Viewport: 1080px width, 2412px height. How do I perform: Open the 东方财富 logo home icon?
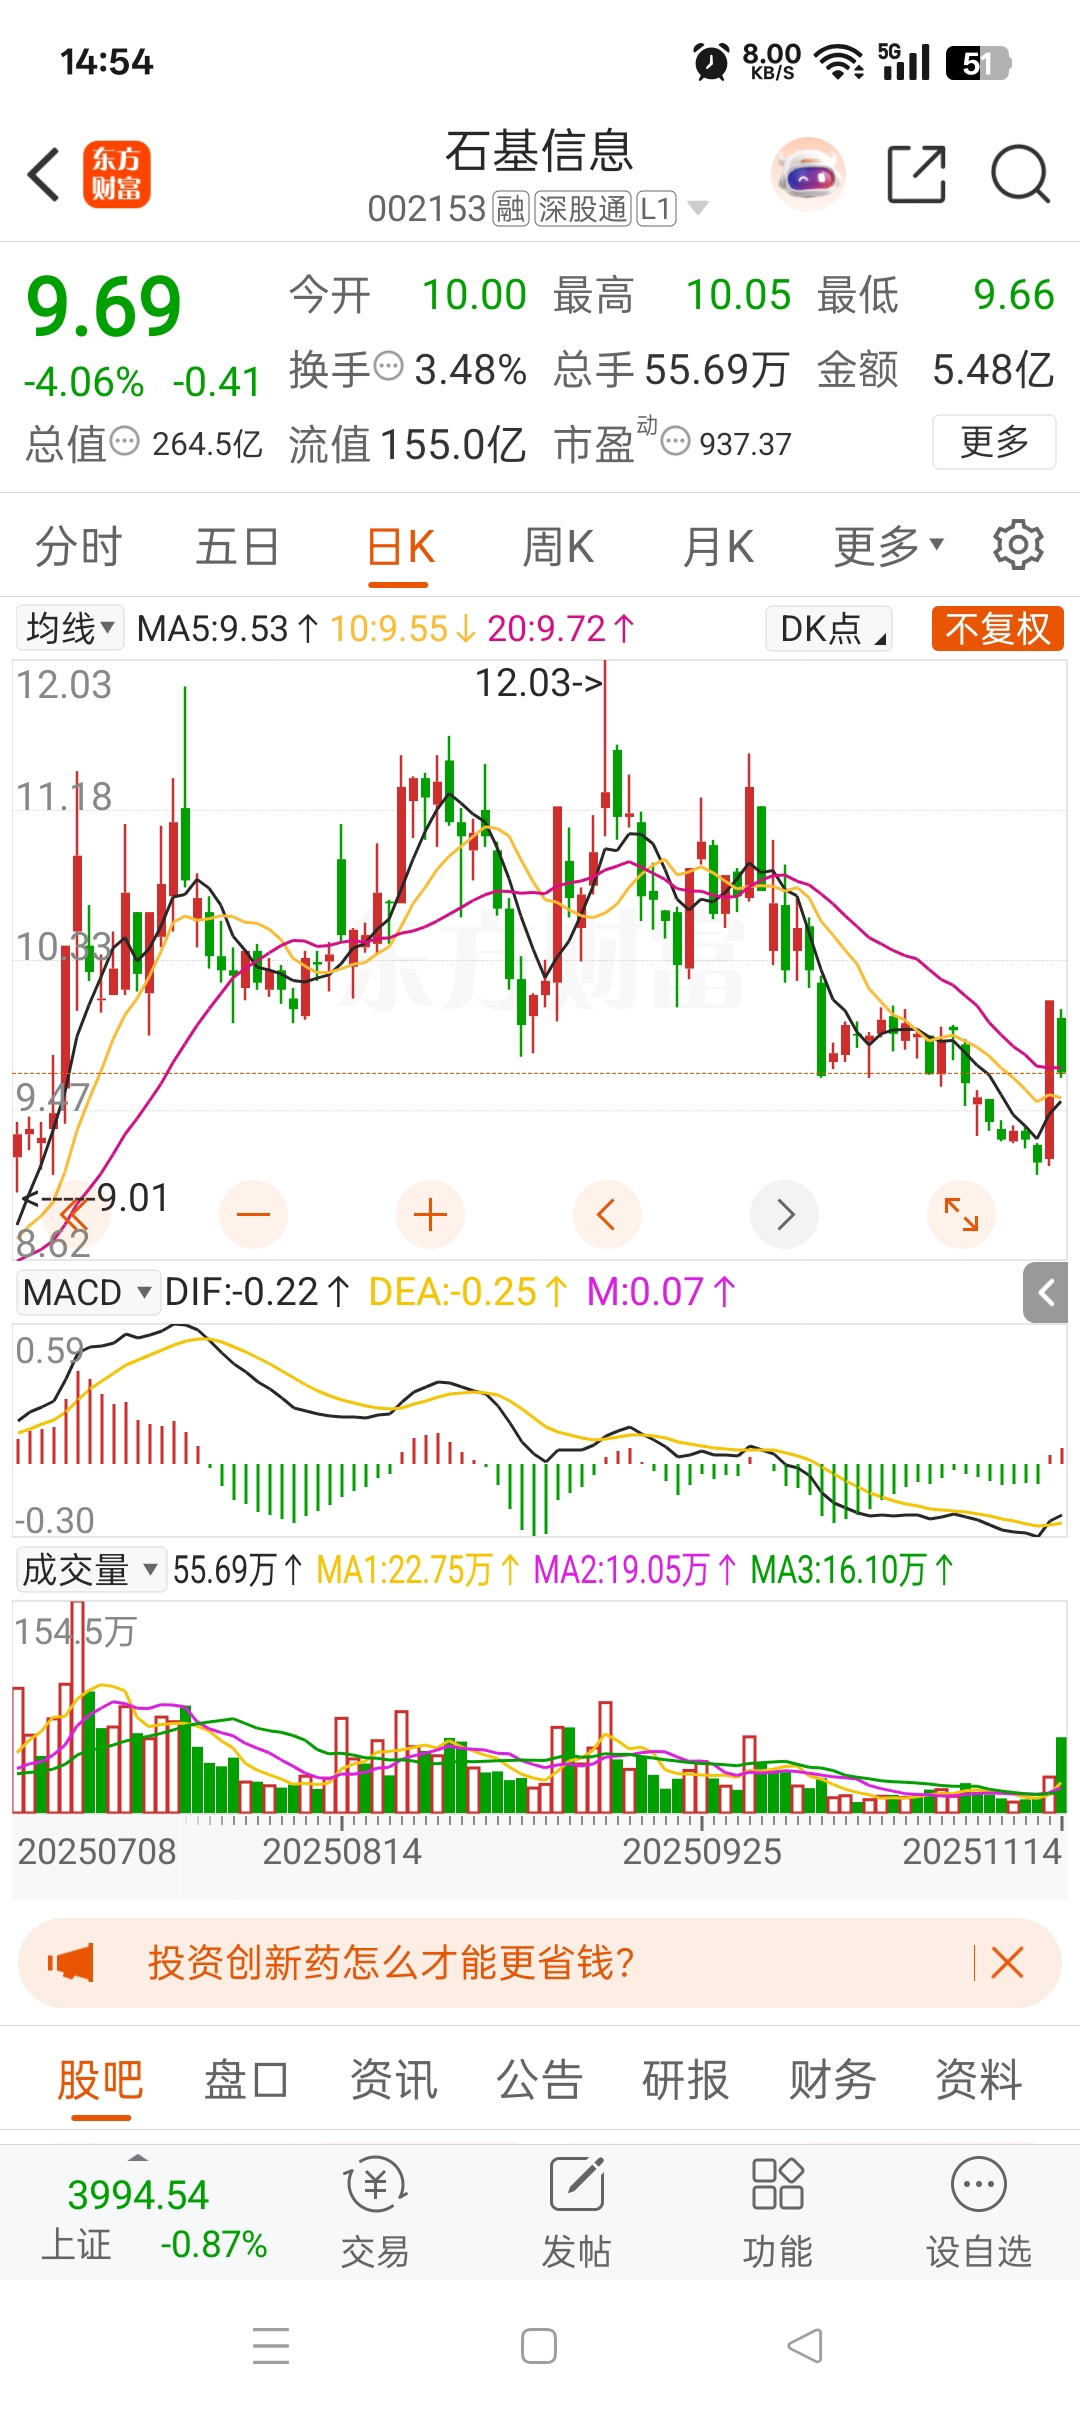(116, 174)
